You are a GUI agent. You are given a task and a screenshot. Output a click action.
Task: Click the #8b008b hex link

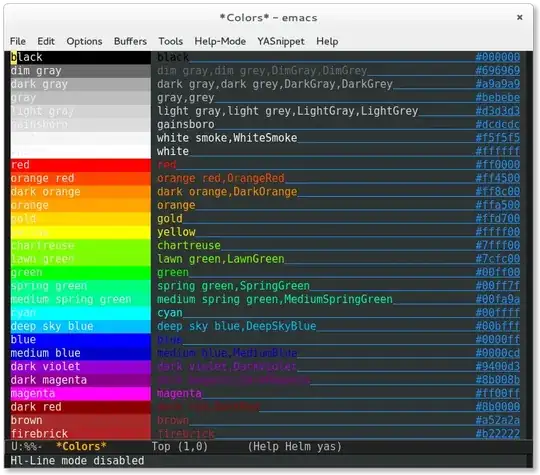(498, 379)
